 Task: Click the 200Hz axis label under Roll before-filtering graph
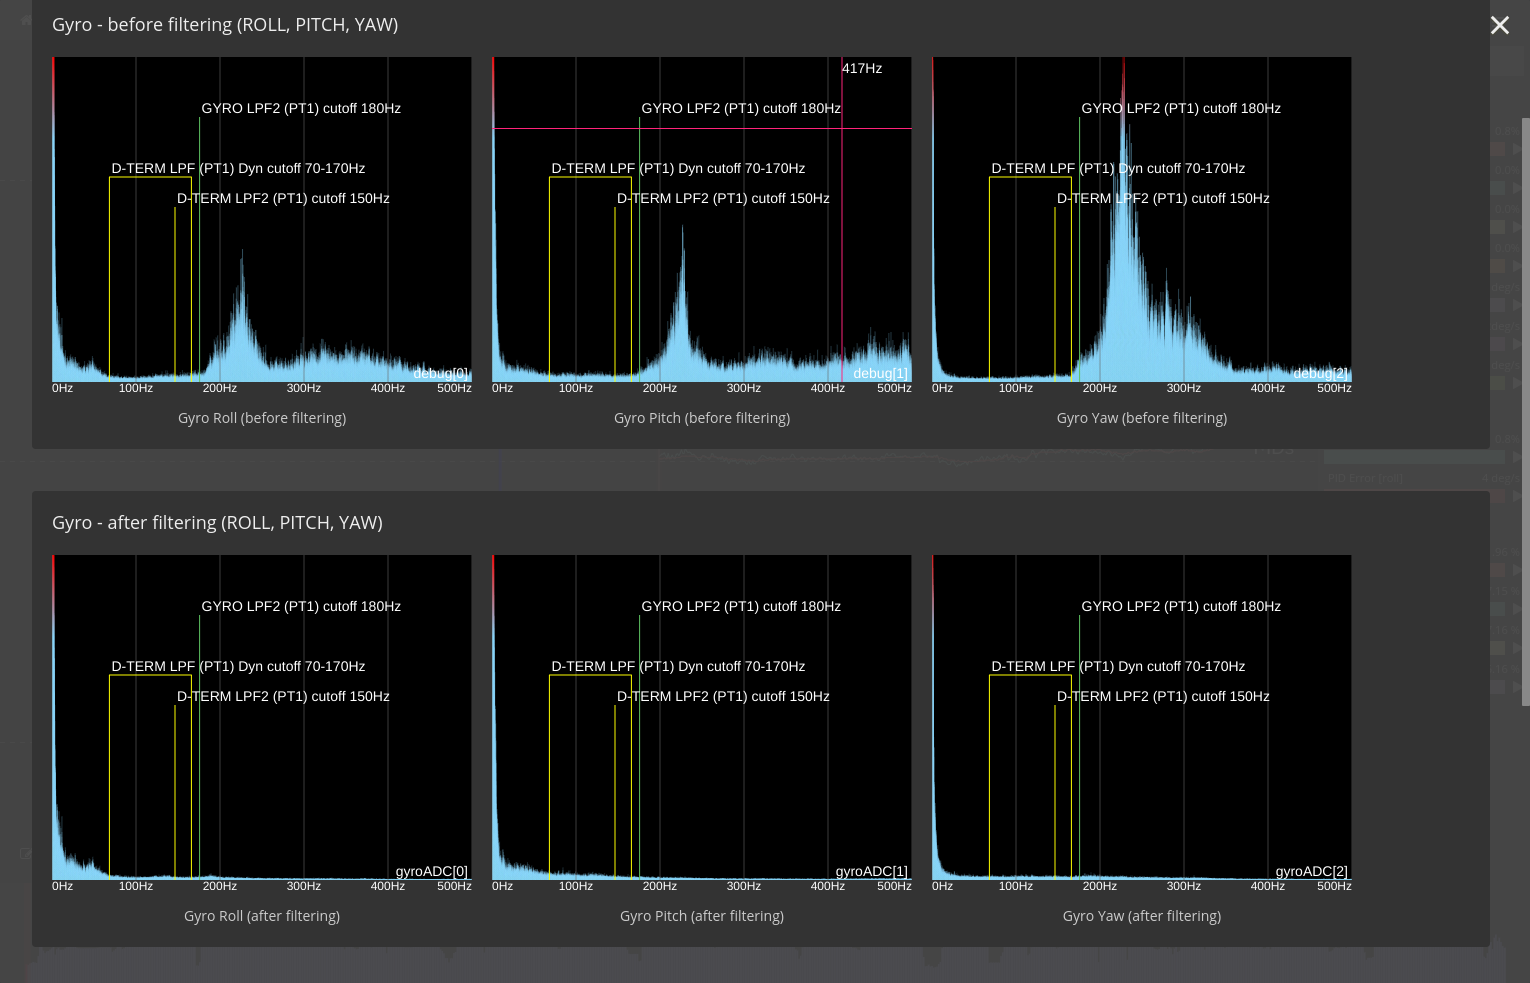tap(220, 388)
